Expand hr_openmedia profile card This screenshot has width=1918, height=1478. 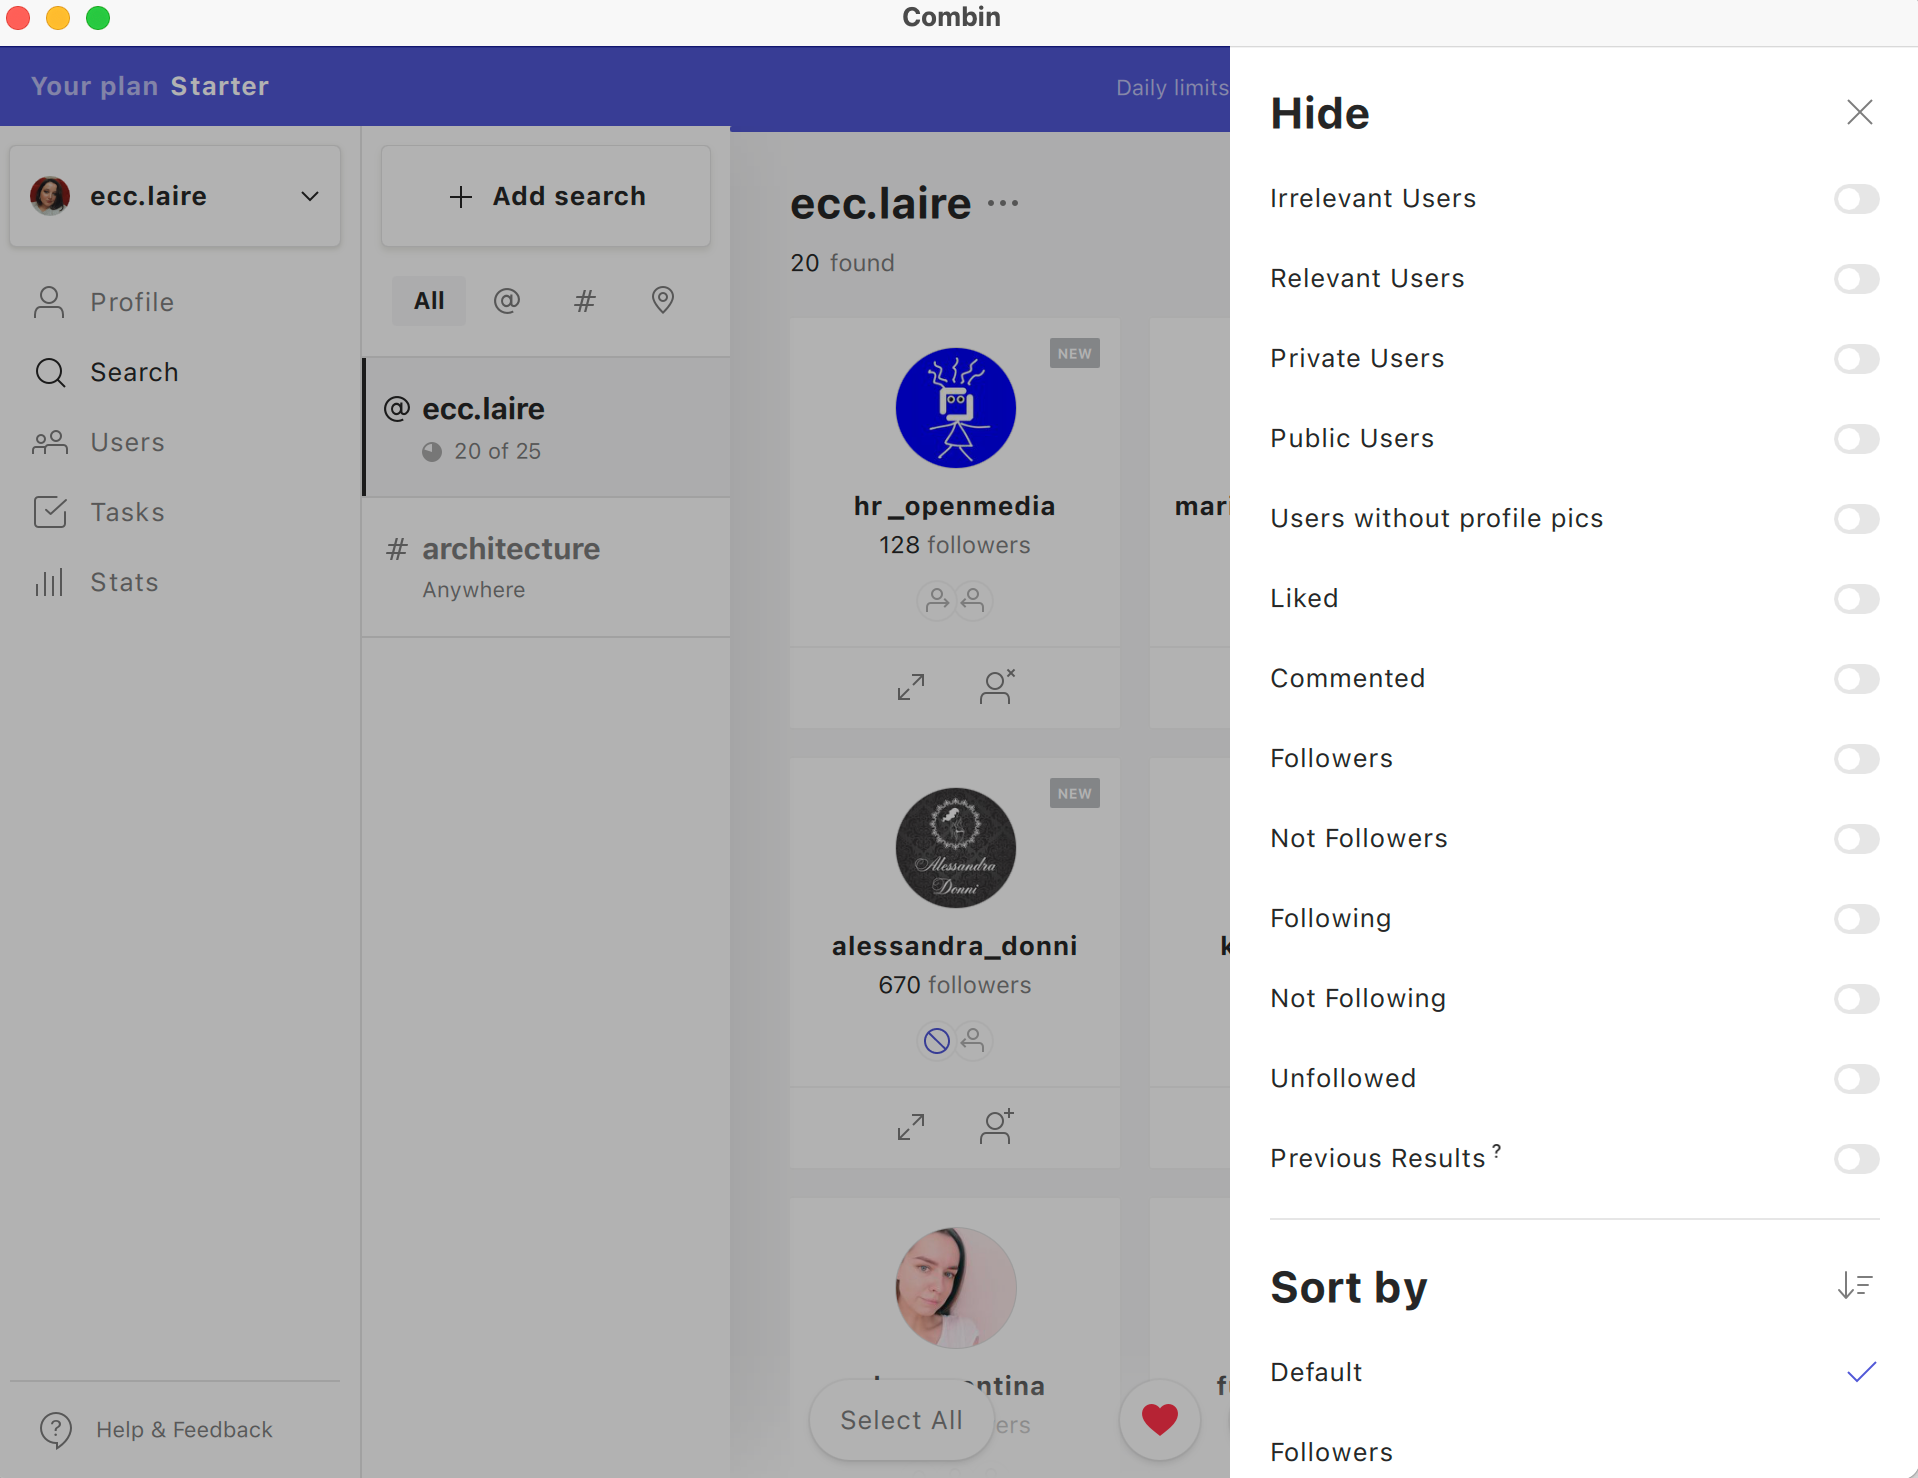[x=910, y=687]
